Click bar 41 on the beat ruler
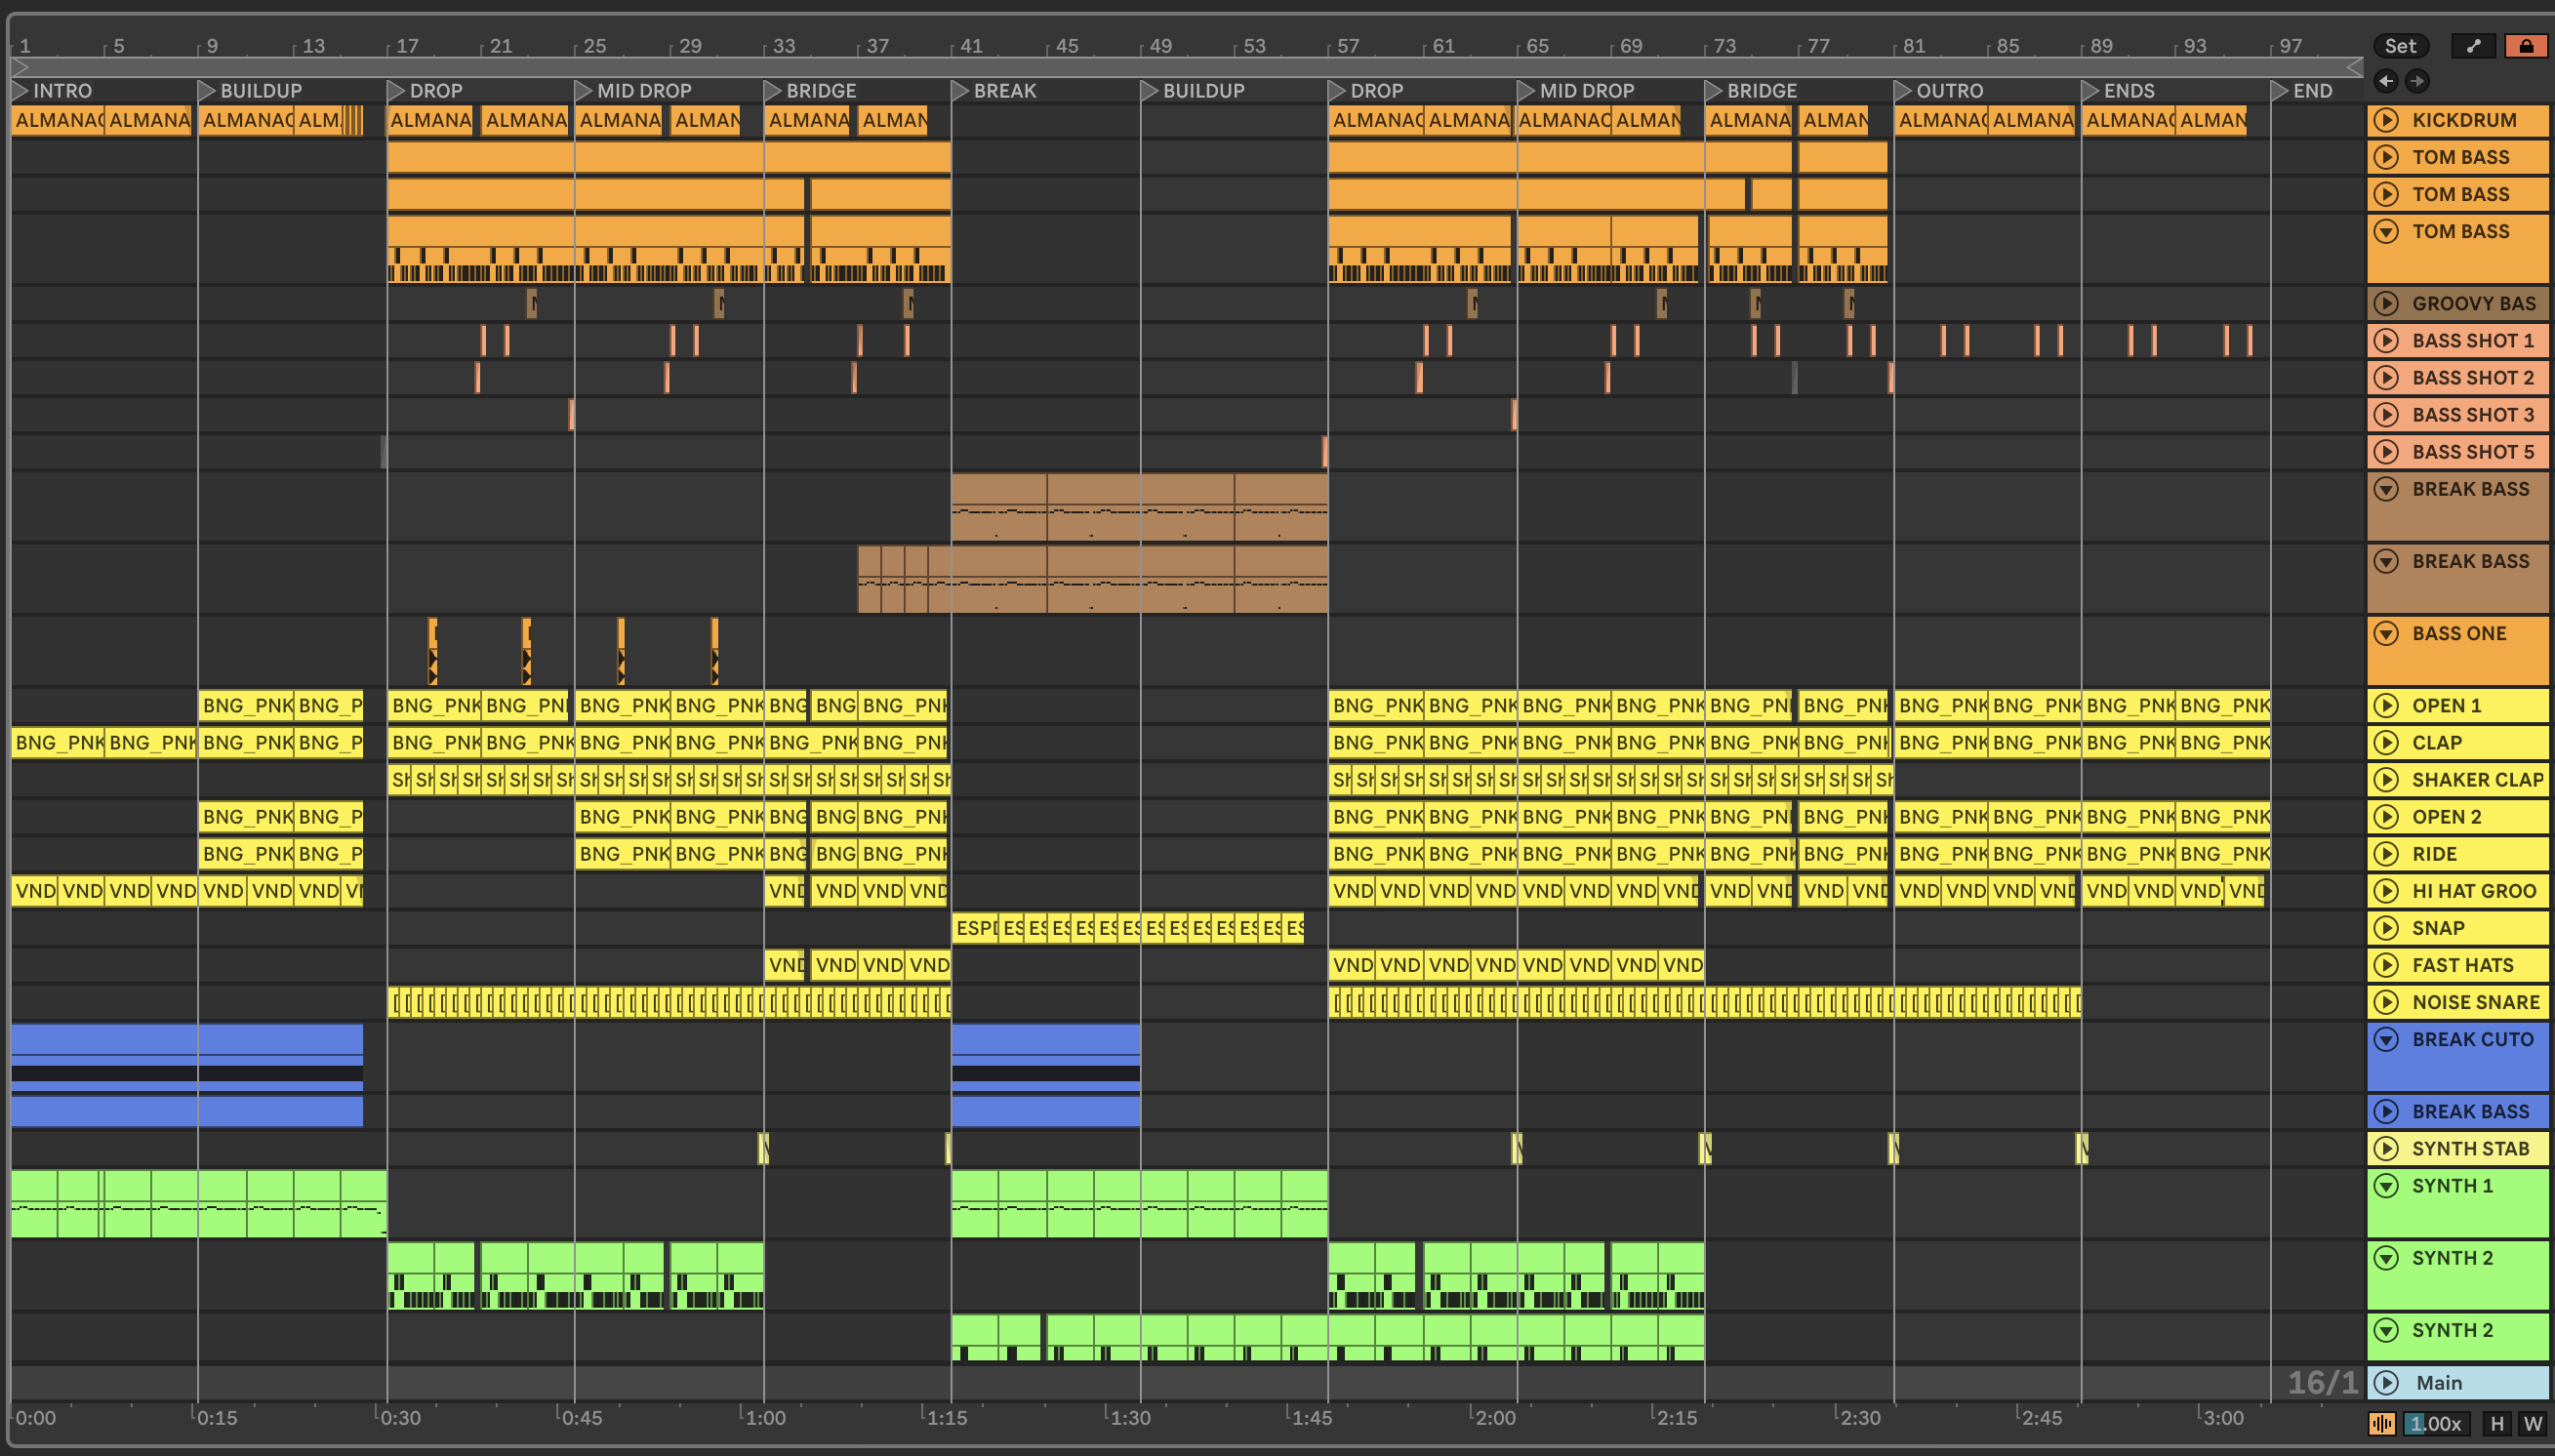 (x=970, y=46)
